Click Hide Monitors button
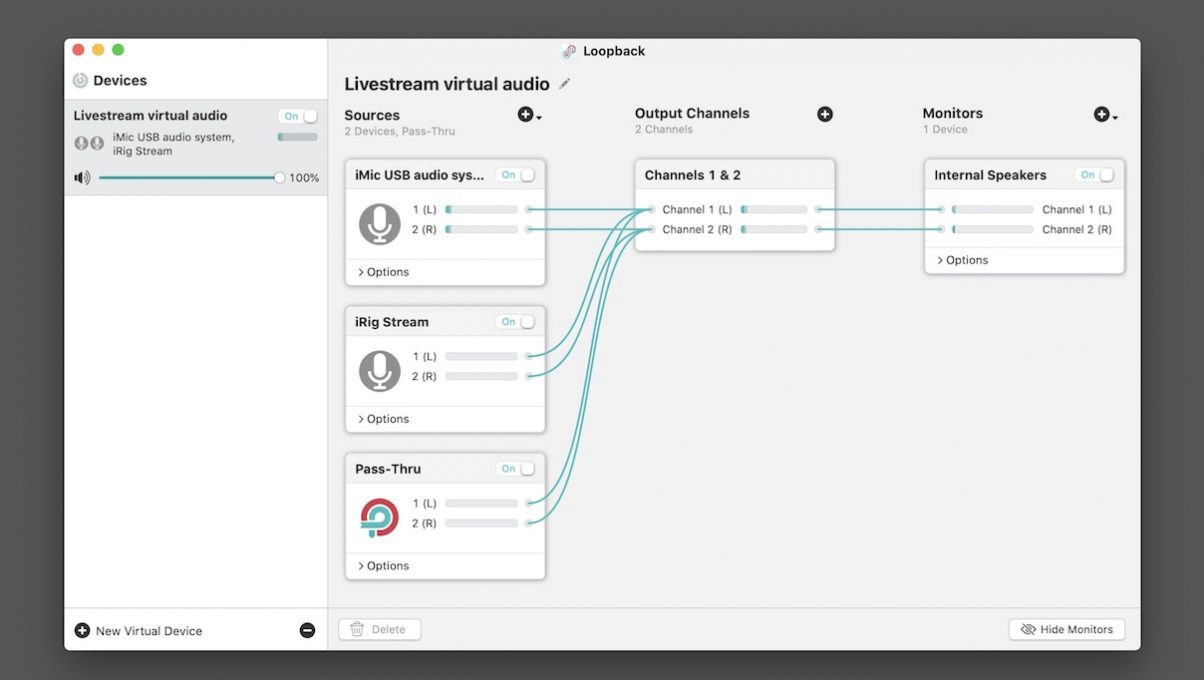 (1067, 629)
